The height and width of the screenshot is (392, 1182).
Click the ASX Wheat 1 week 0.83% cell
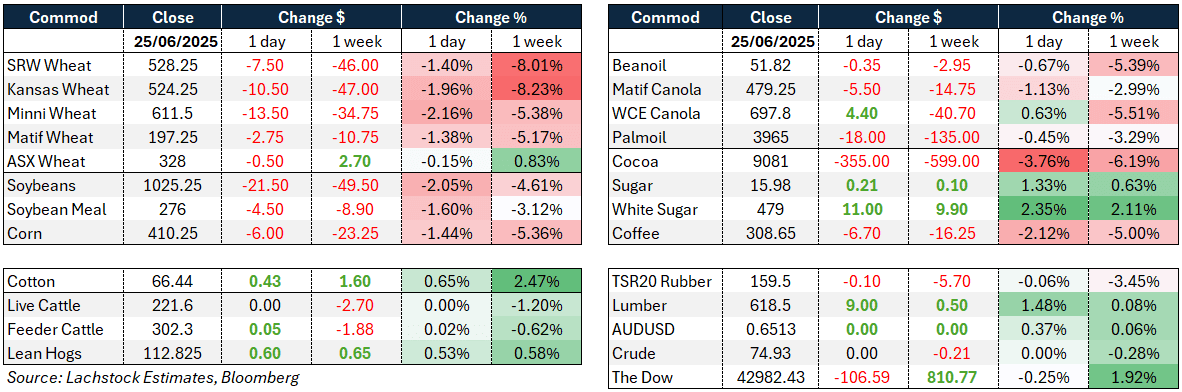(536, 161)
